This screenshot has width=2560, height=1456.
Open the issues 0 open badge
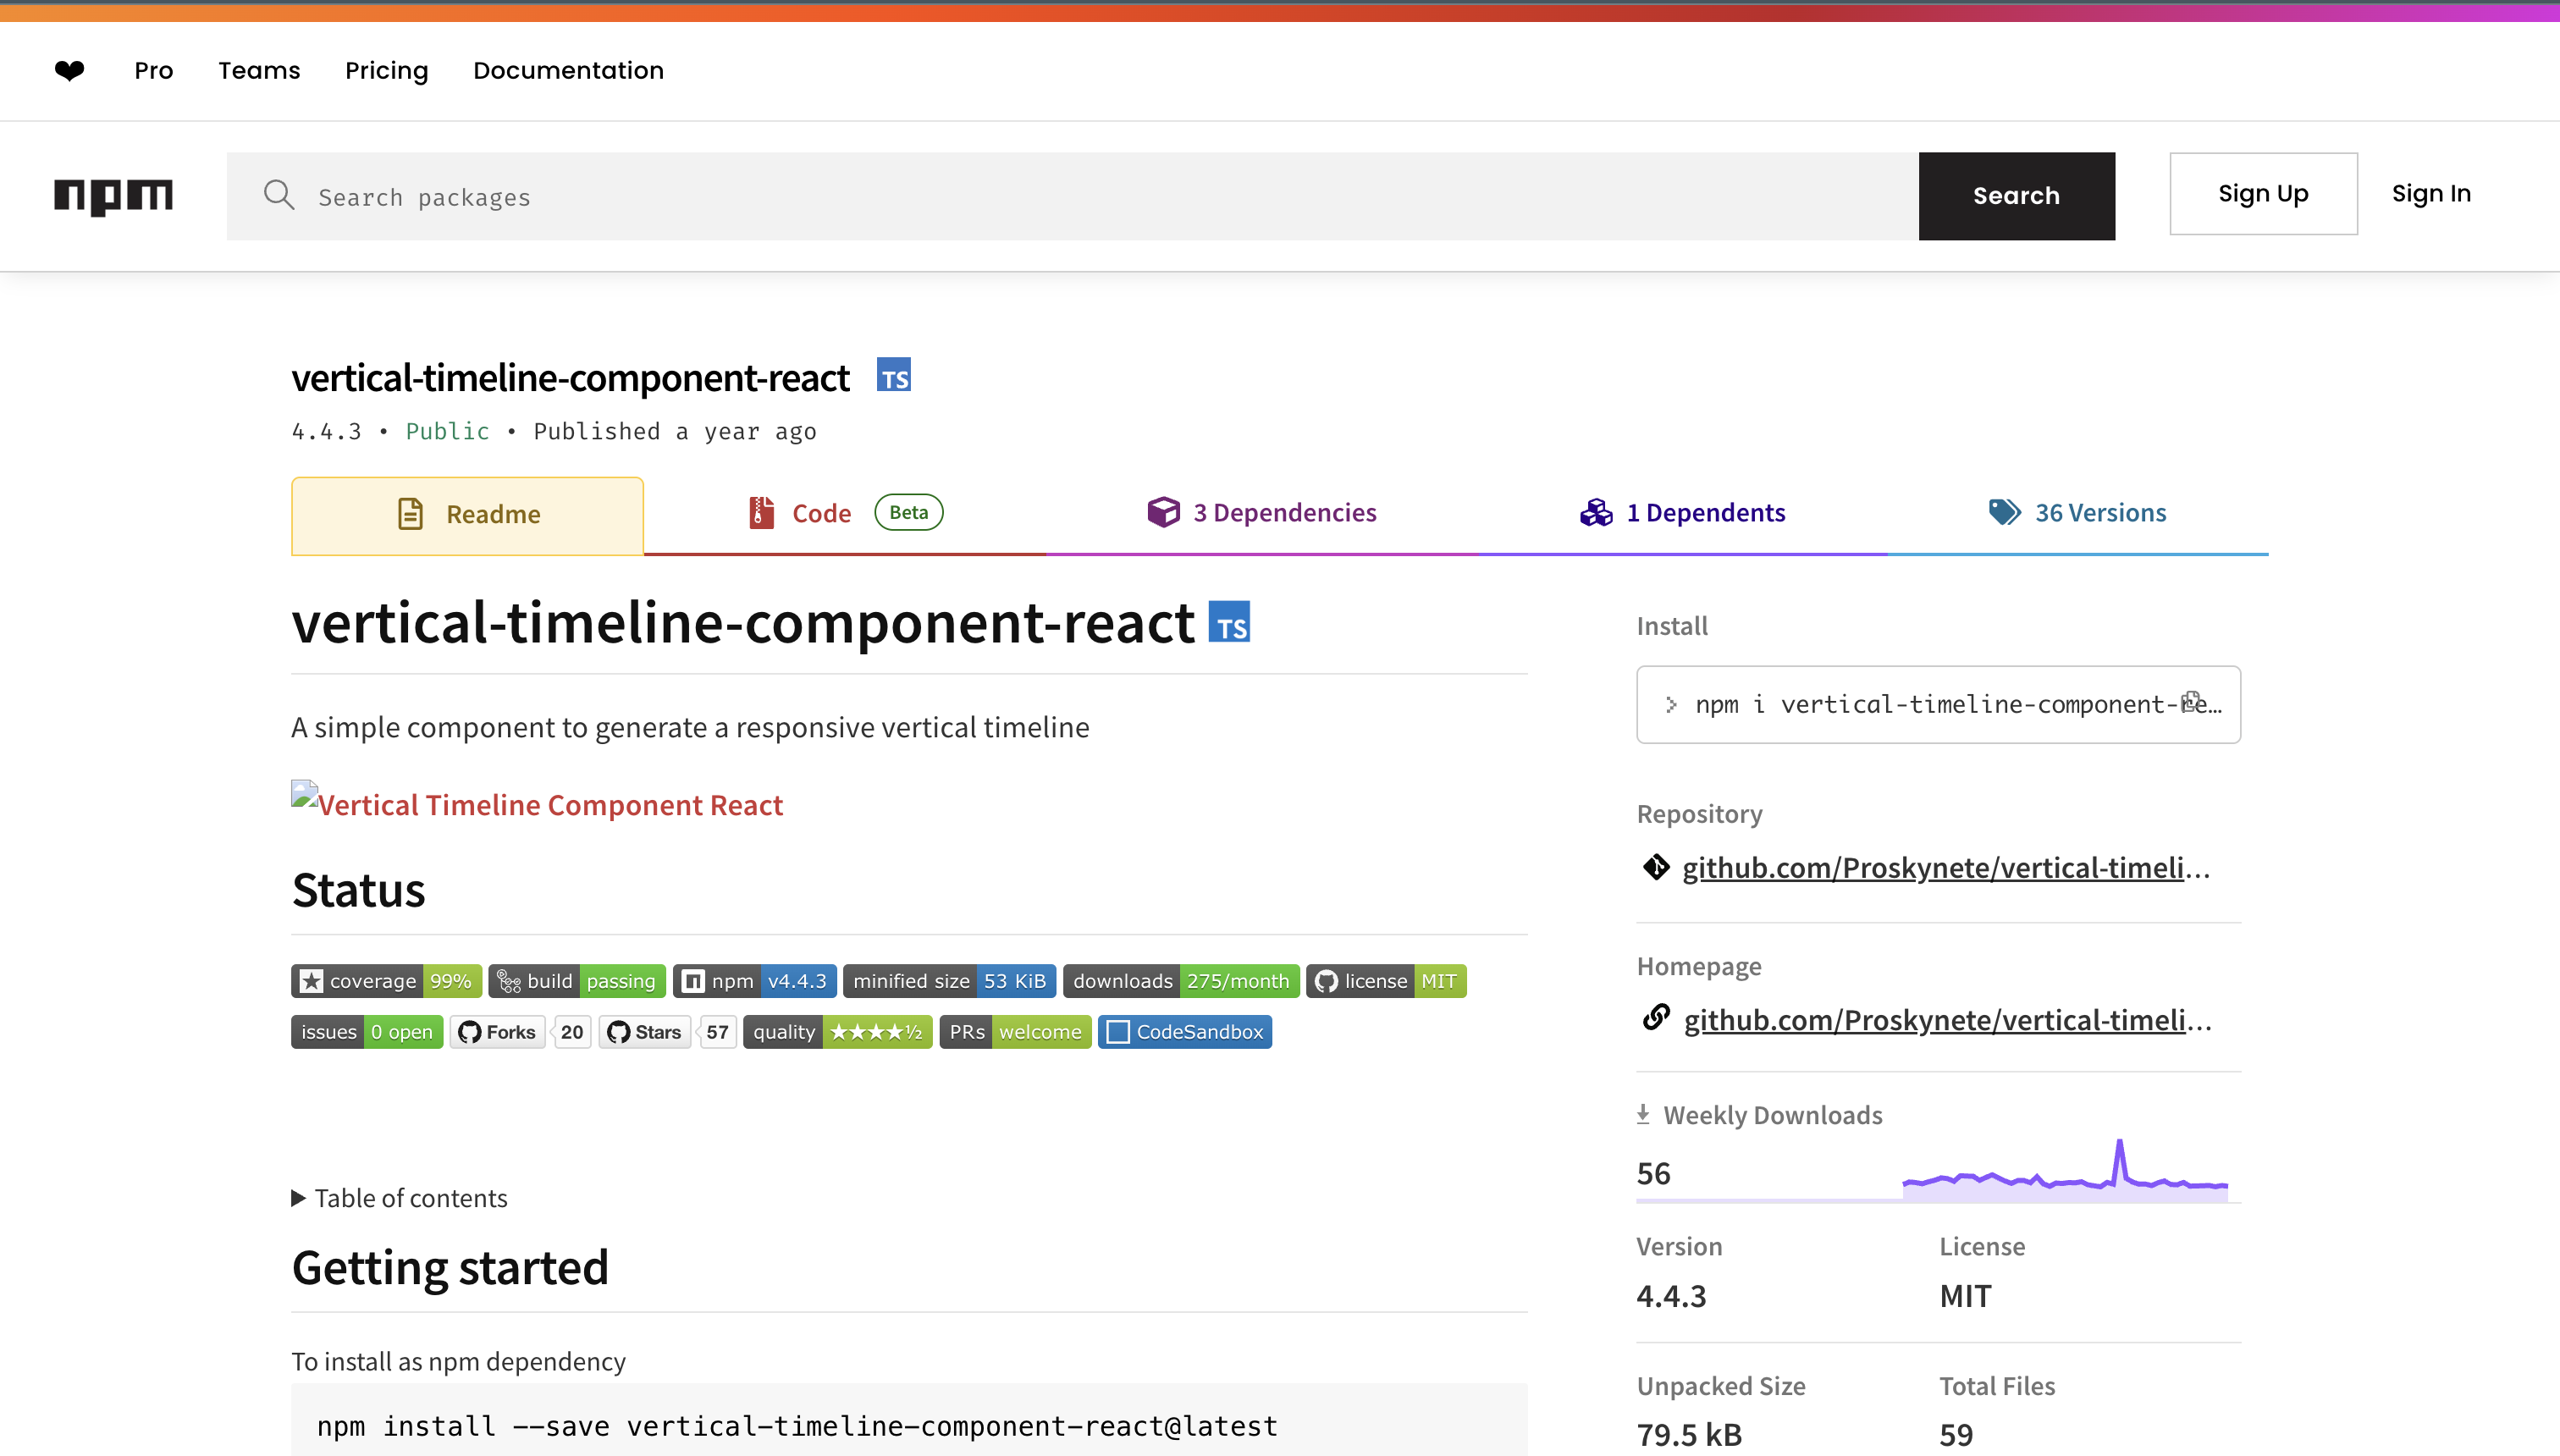pos(367,1032)
